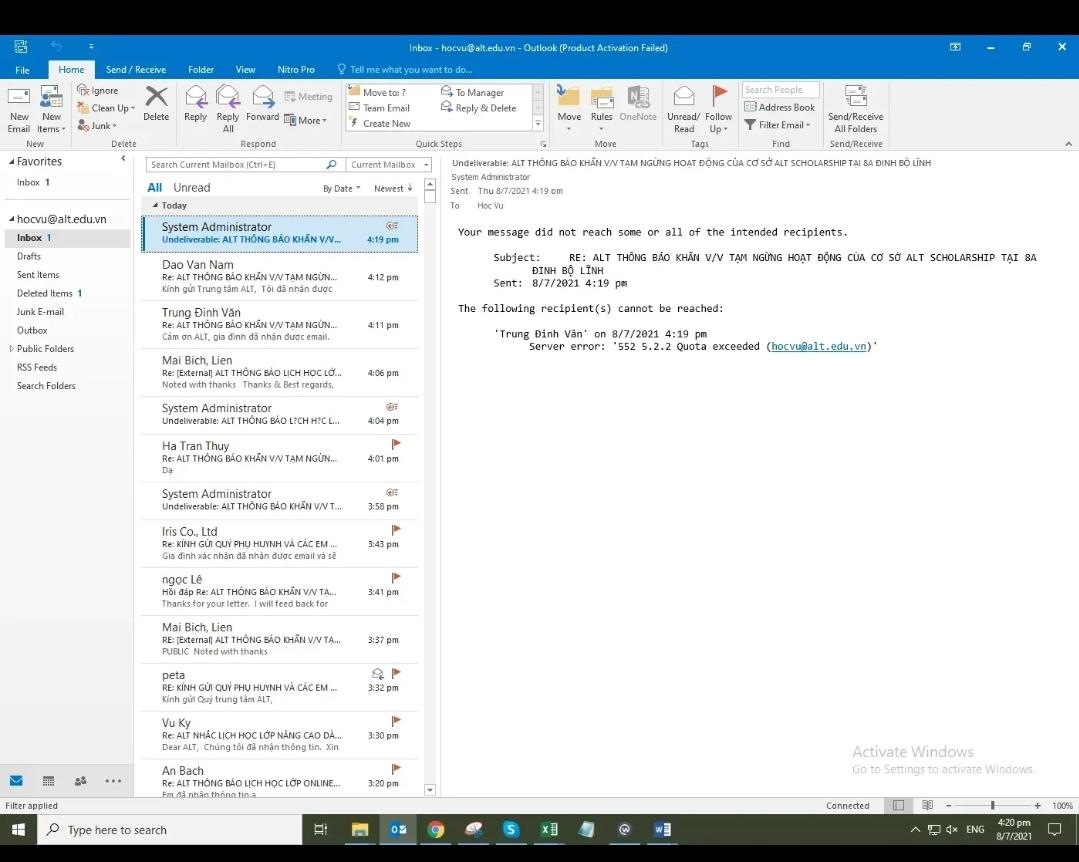Image resolution: width=1079 pixels, height=862 pixels.
Task: Open Chrome from the taskbar
Action: [x=436, y=830]
